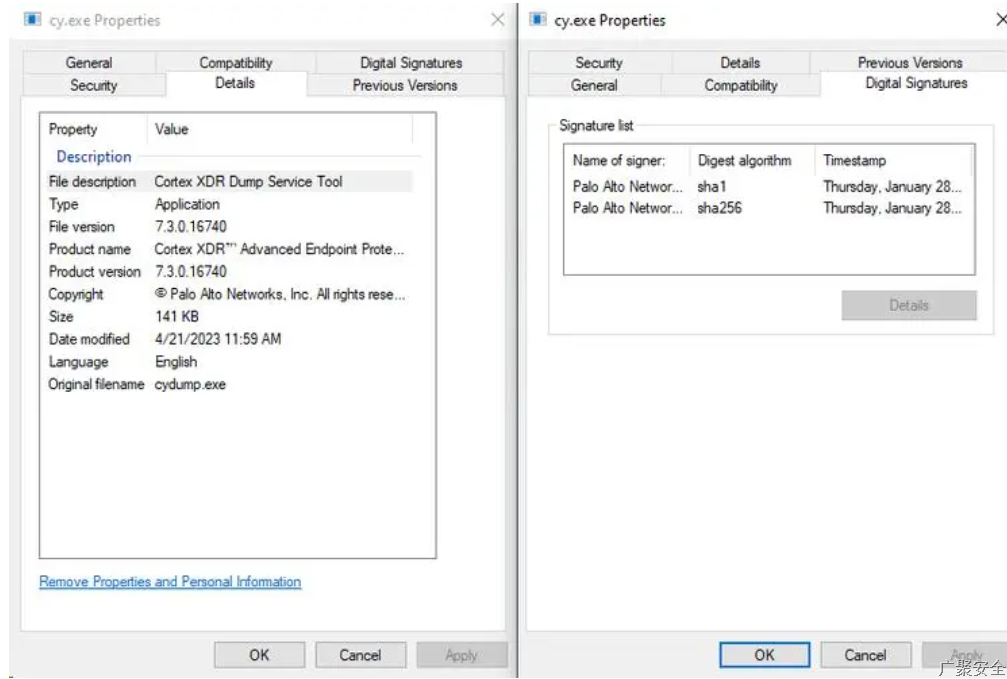Select the Product name row

(229, 249)
